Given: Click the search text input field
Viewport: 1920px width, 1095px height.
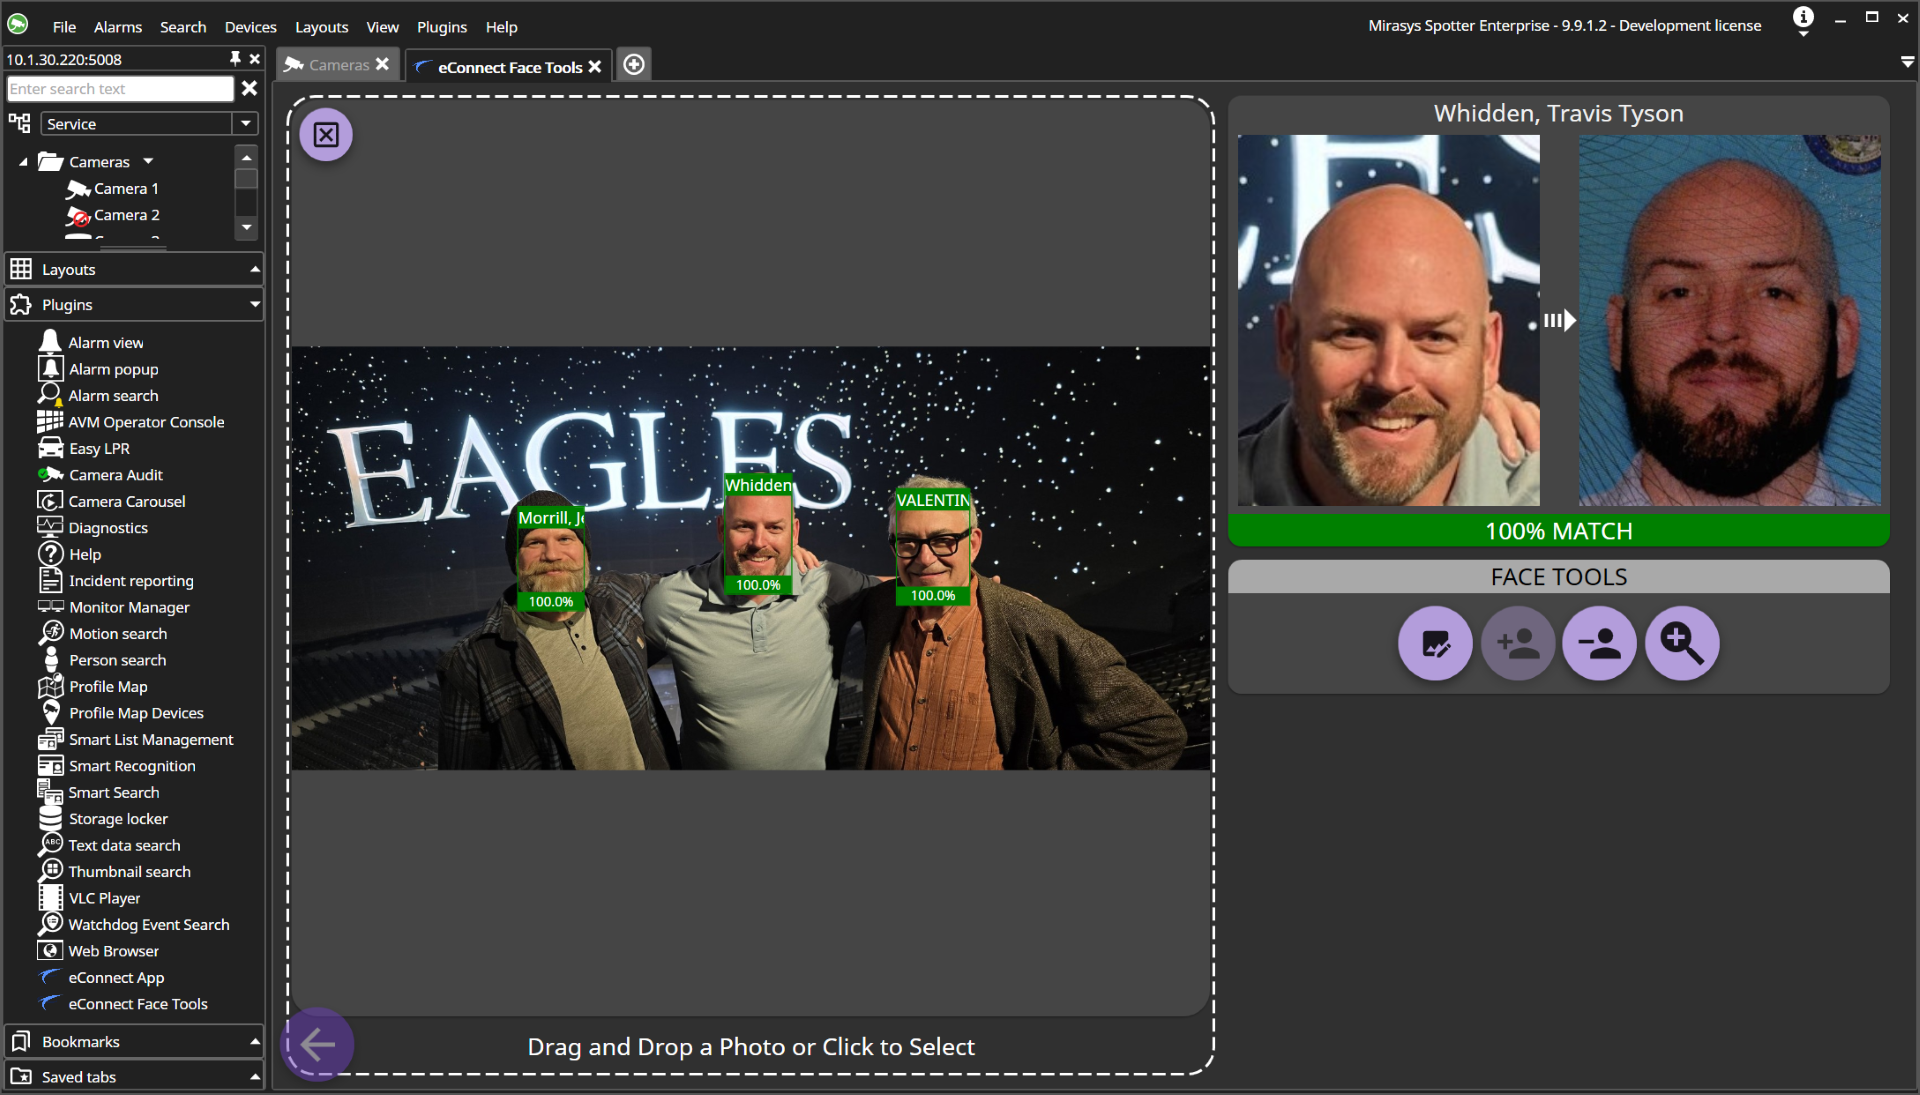Looking at the screenshot, I should (120, 89).
